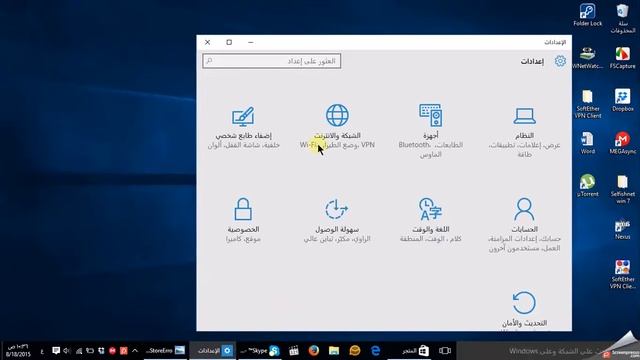This screenshot has width=640, height=360.
Task: Open Personalization (إضفاء طابع شخصي) settings
Action: [243, 127]
